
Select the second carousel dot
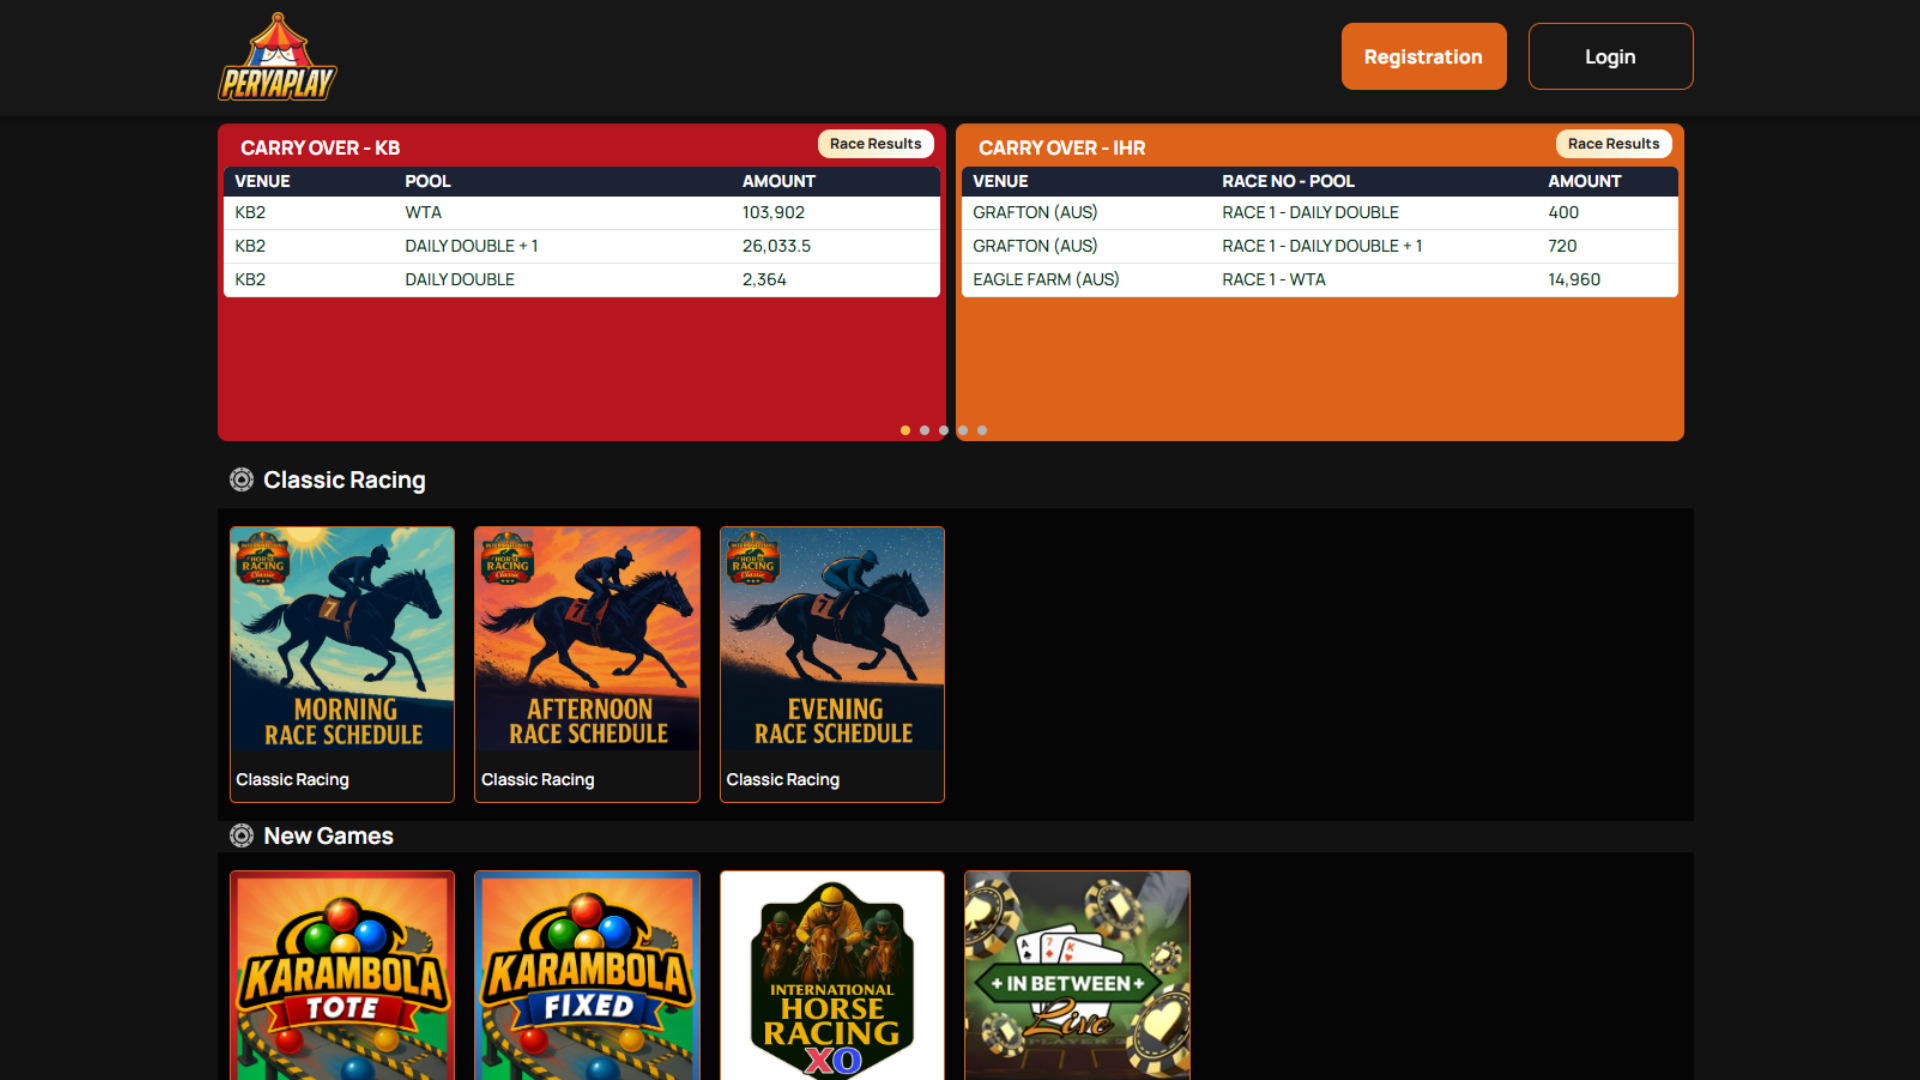pyautogui.click(x=924, y=431)
